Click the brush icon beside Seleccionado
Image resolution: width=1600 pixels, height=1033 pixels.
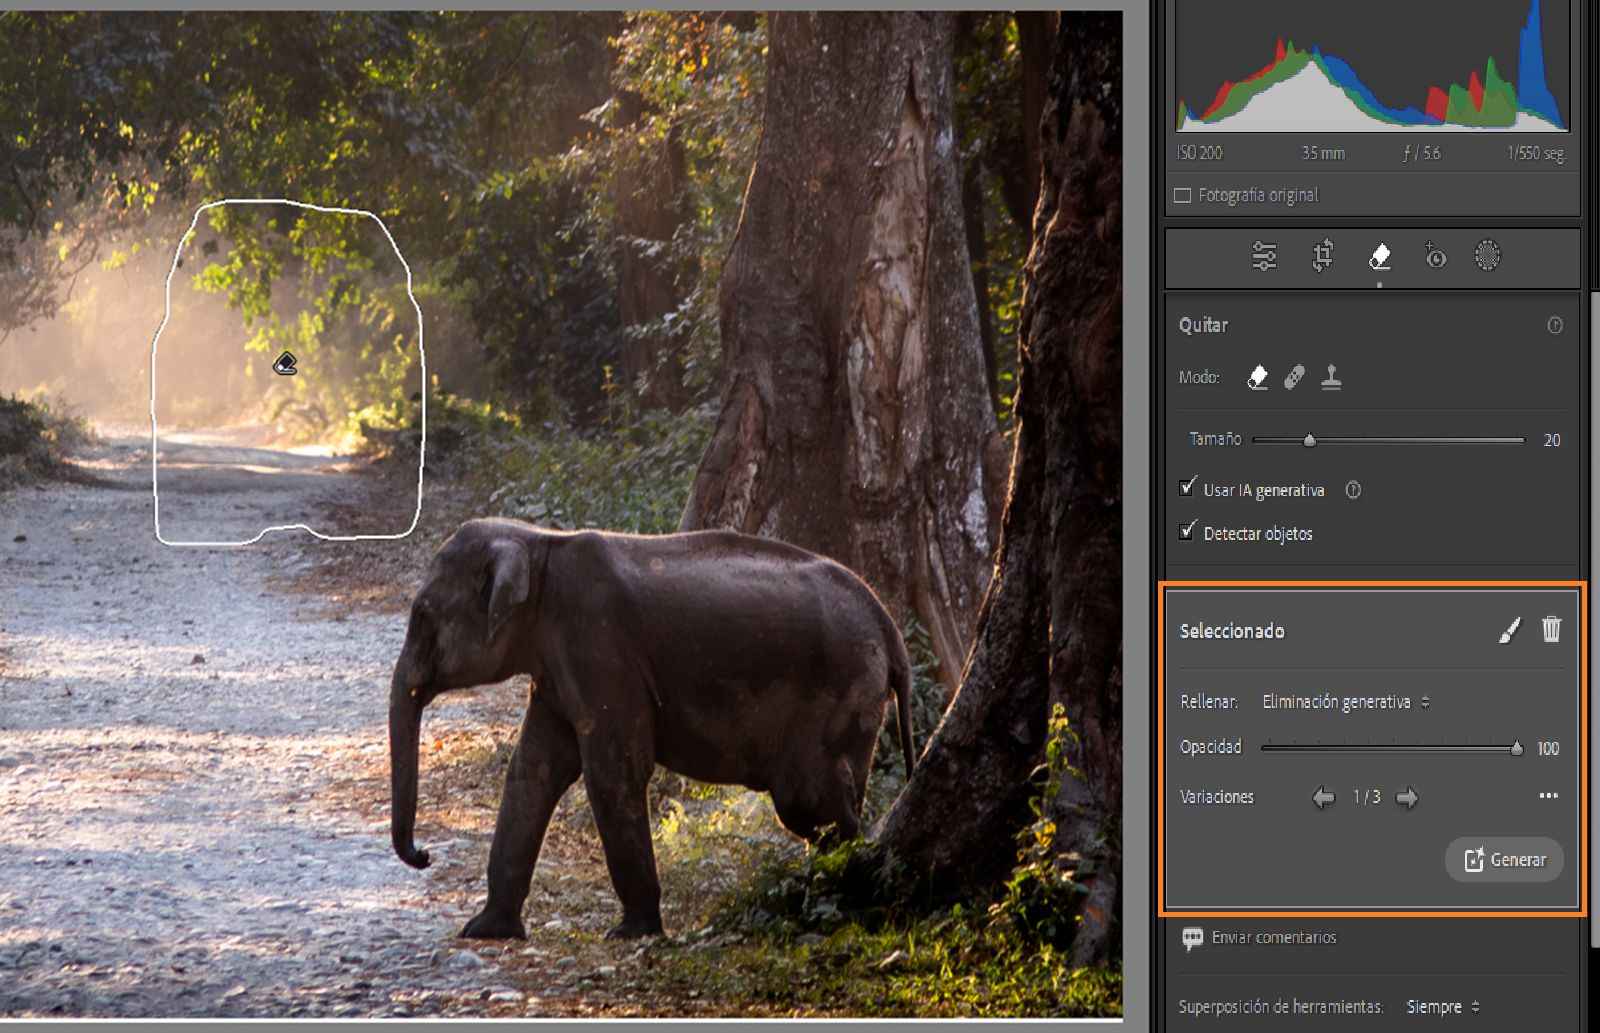pyautogui.click(x=1510, y=629)
